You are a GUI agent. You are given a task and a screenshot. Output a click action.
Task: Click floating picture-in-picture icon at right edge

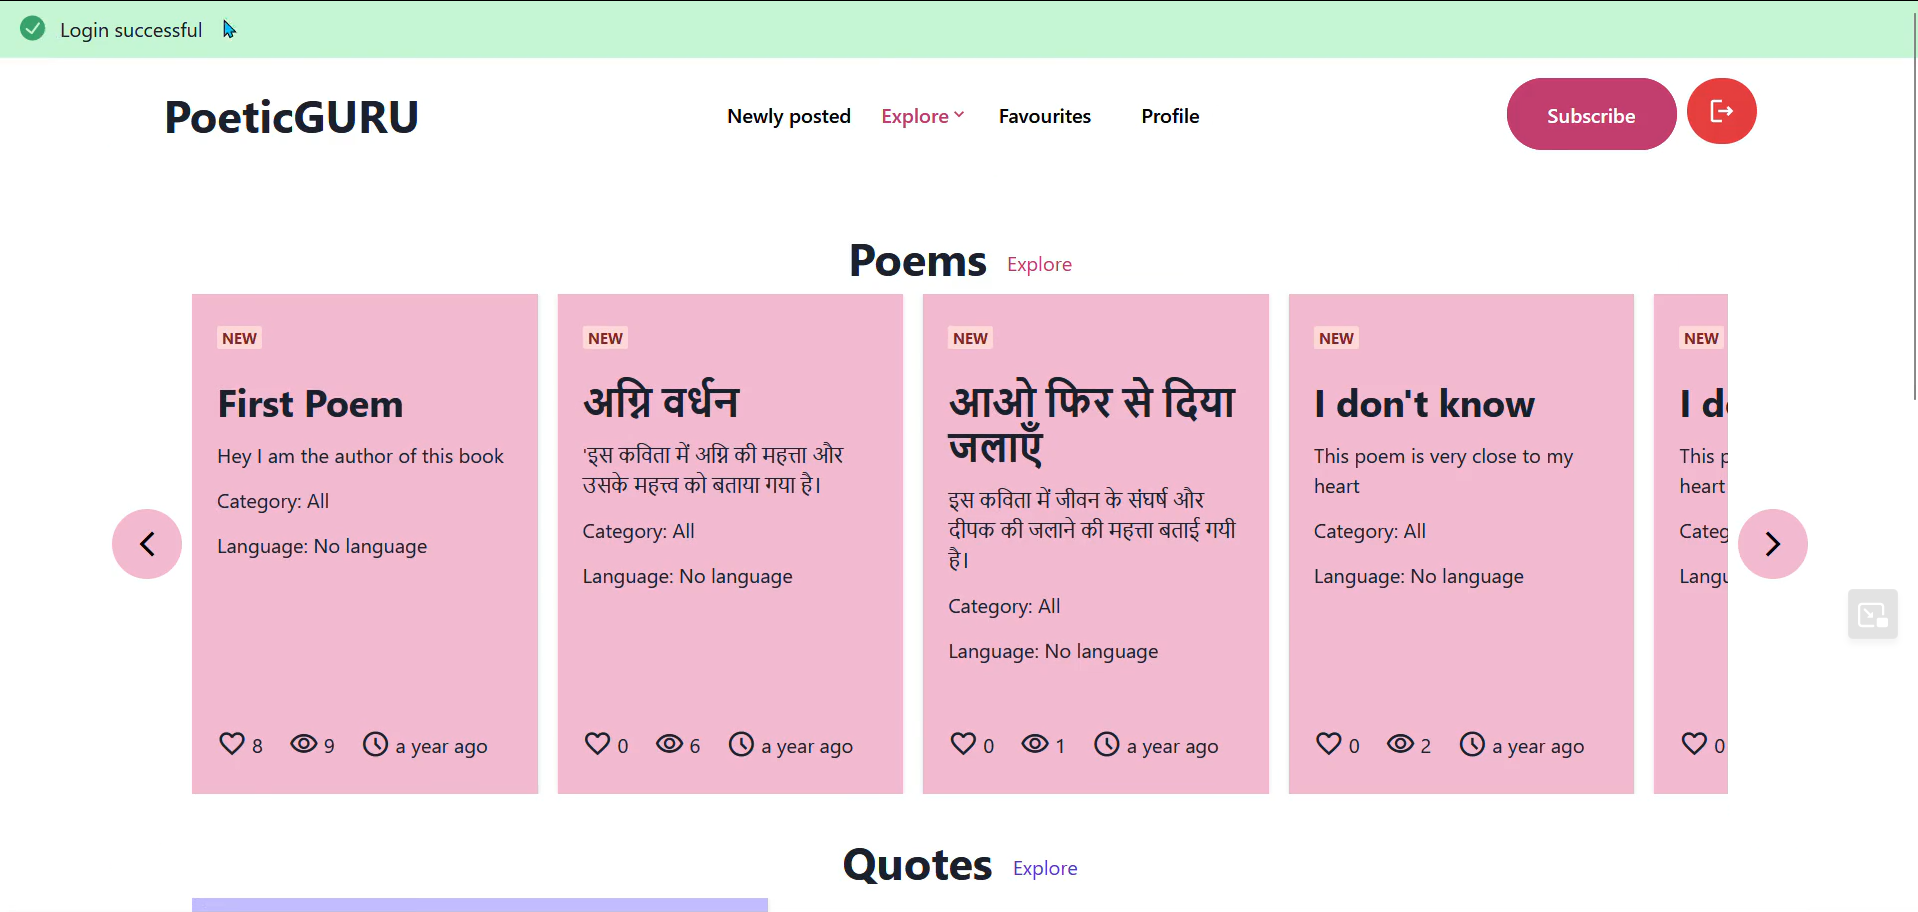[1872, 614]
